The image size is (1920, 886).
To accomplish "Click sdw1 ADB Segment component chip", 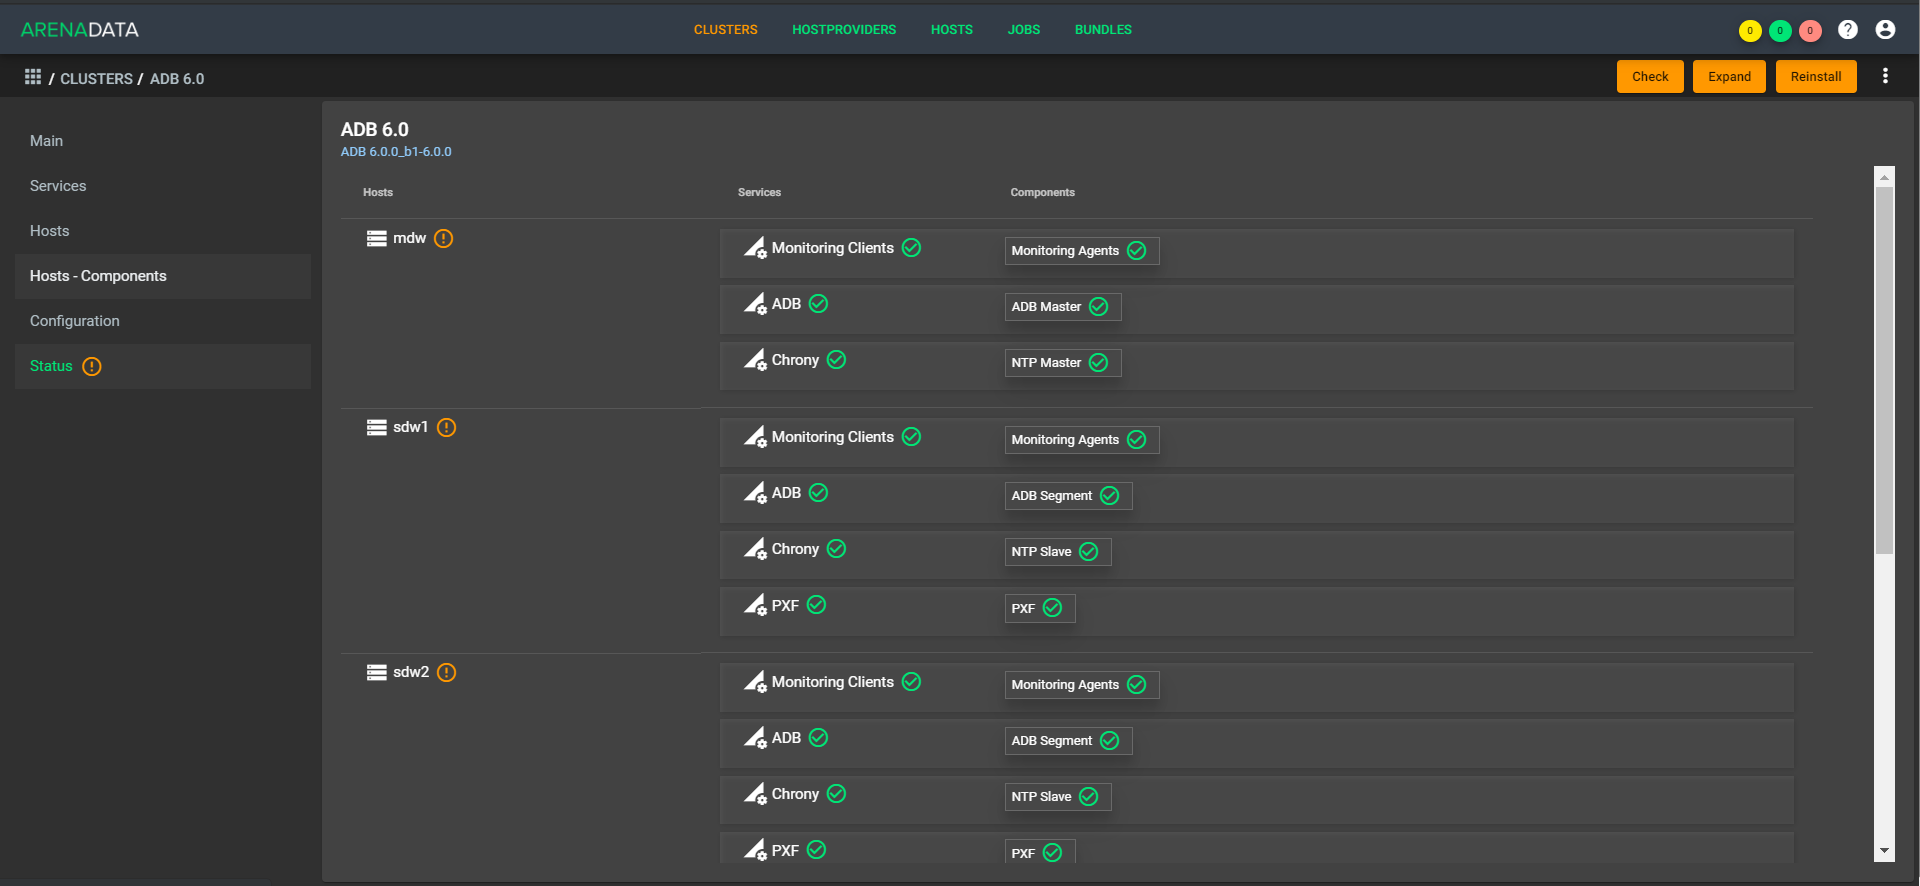I will pyautogui.click(x=1068, y=496).
